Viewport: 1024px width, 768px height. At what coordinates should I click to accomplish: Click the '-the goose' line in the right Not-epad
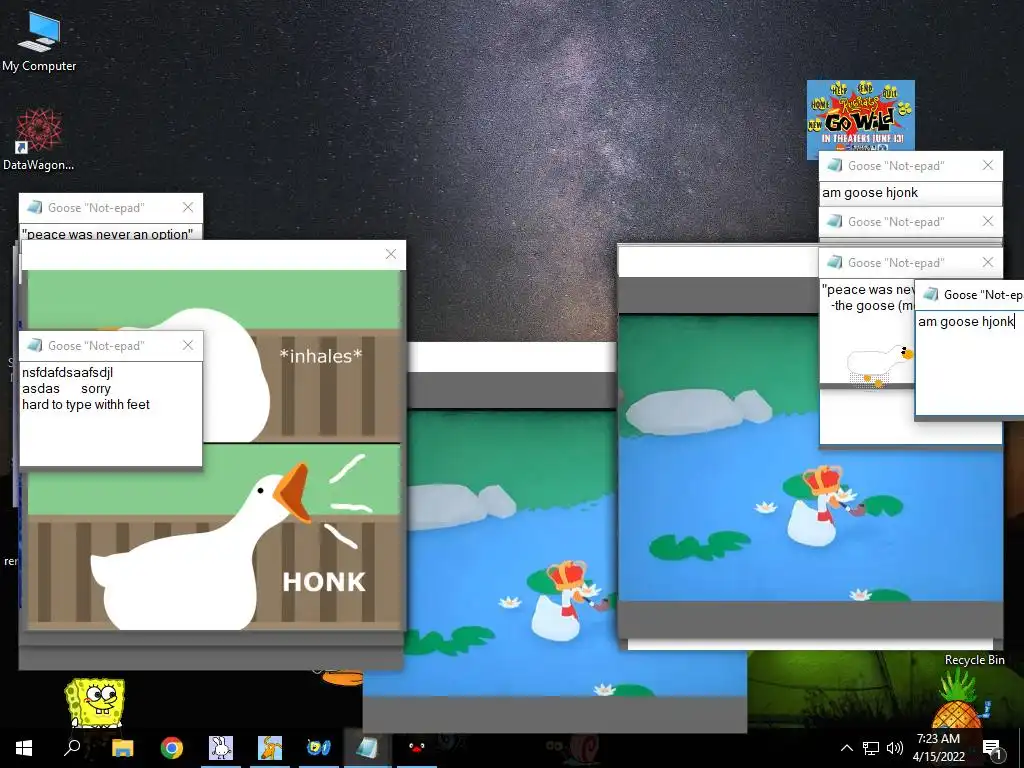tap(872, 306)
